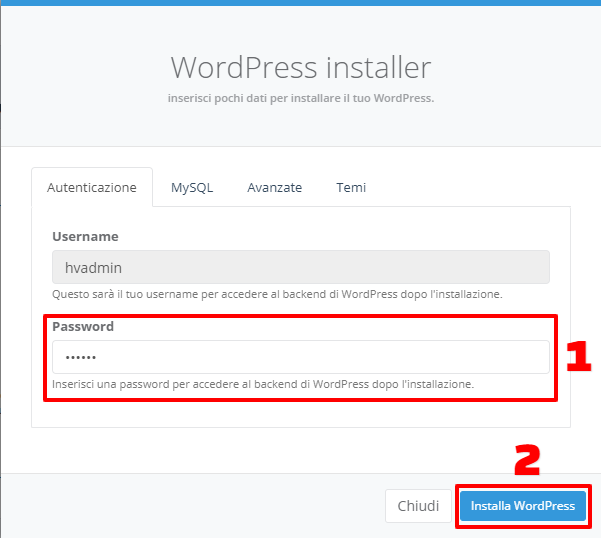Focus the Password input field
The height and width of the screenshot is (538, 601).
point(301,357)
